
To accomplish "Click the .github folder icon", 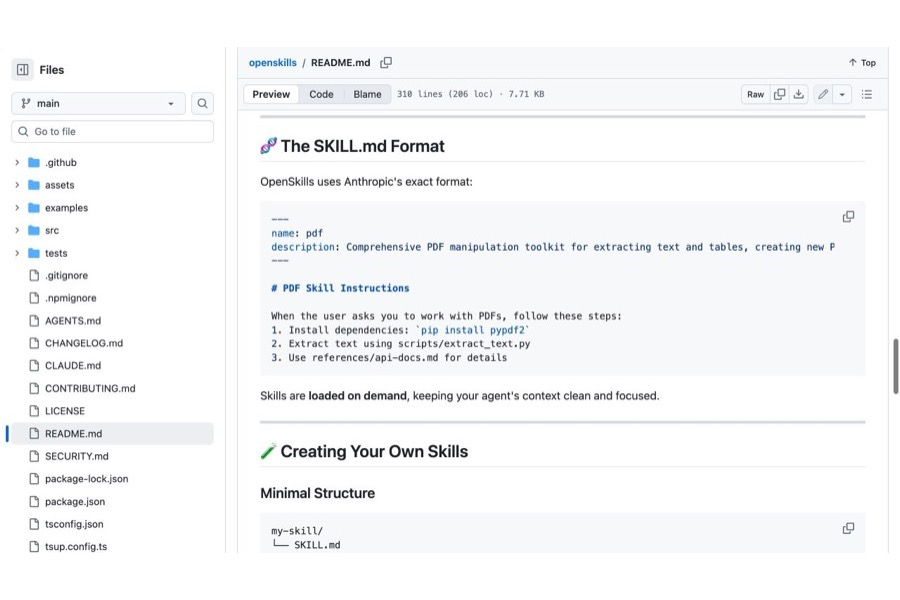I will [34, 162].
